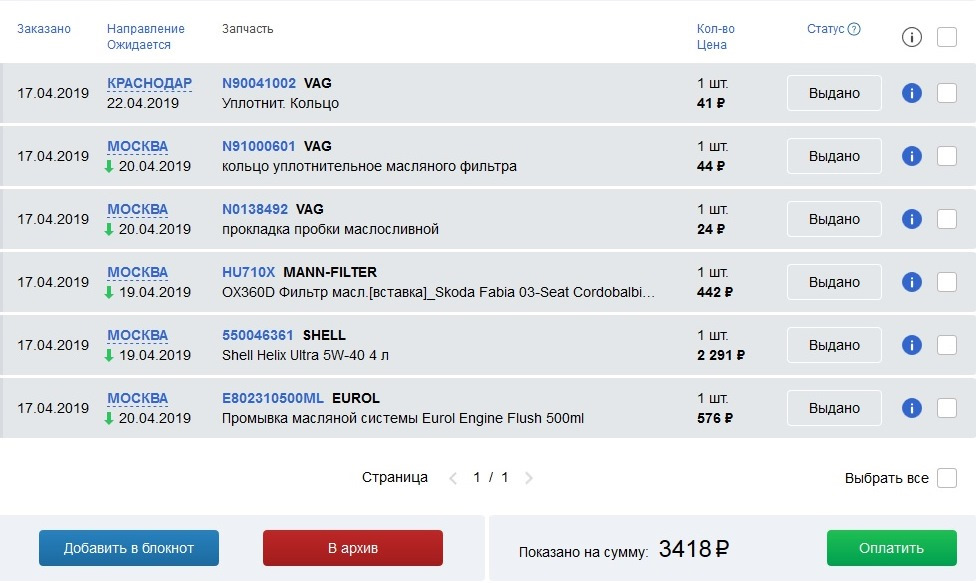The height and width of the screenshot is (583, 976).
Task: Open the КРАСНОДАР direction link
Action: (x=149, y=83)
